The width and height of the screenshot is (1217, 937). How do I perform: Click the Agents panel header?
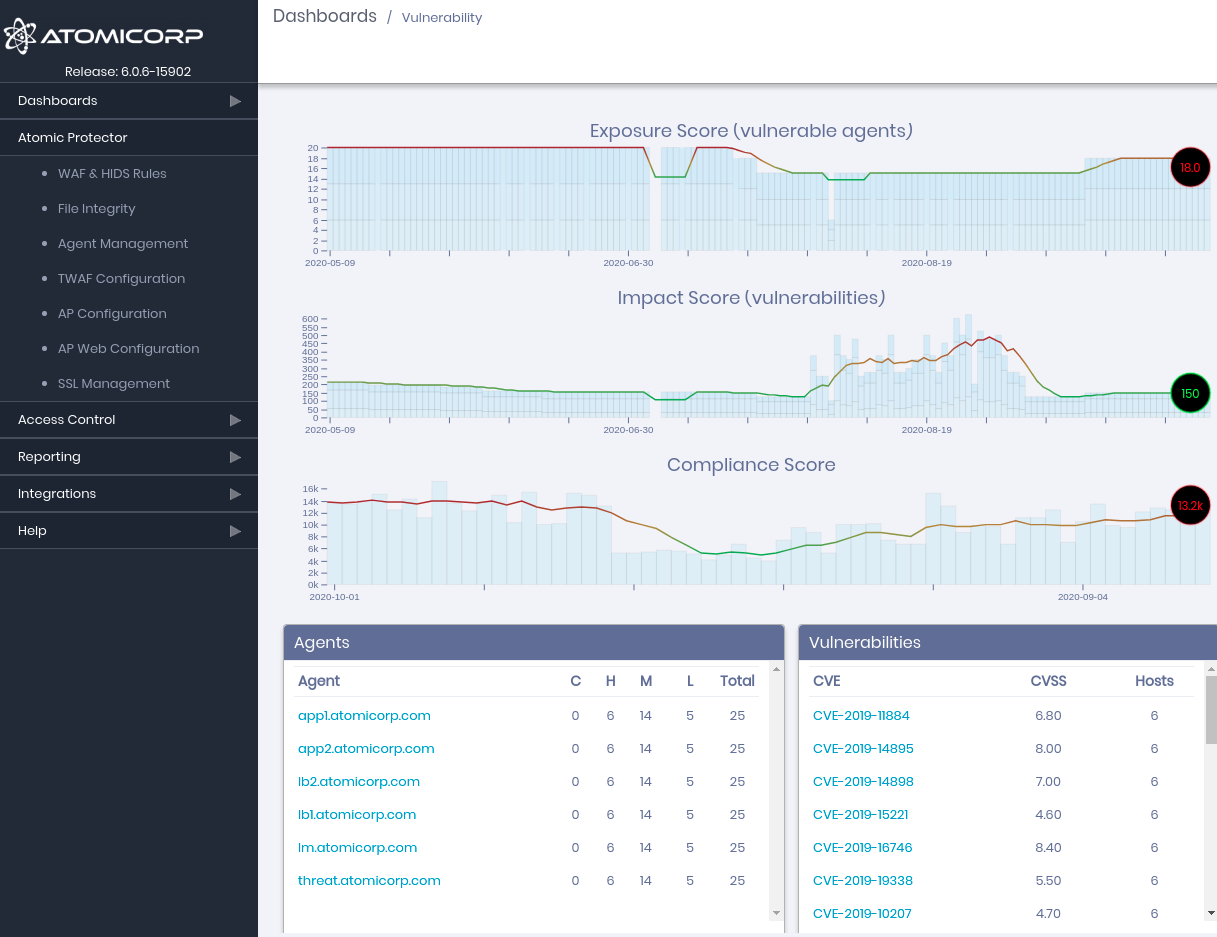tap(534, 643)
